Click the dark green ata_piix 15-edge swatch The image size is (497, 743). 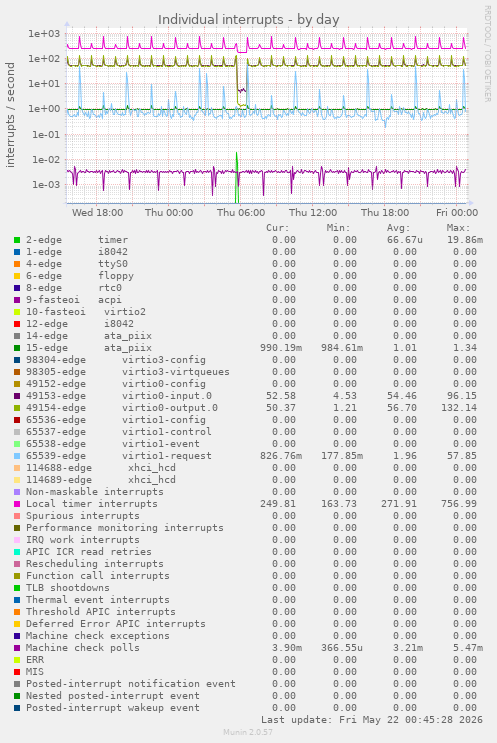pyautogui.click(x=17, y=348)
